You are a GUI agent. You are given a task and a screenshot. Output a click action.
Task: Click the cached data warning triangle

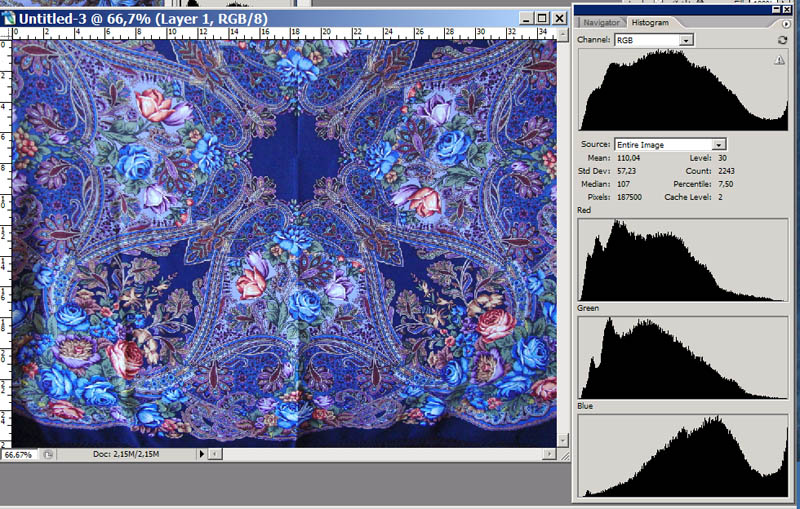tap(779, 61)
